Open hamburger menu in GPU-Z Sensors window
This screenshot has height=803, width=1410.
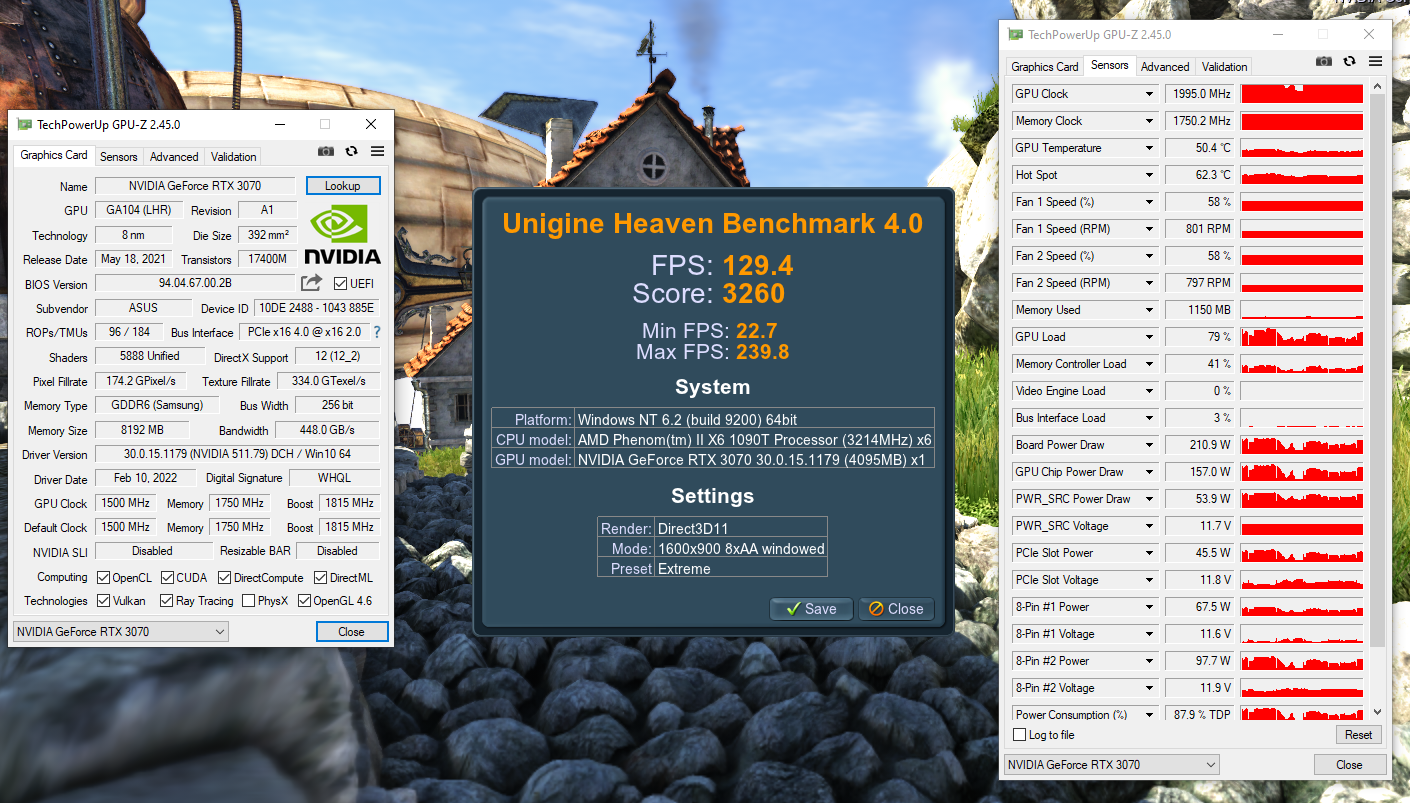coord(1375,61)
